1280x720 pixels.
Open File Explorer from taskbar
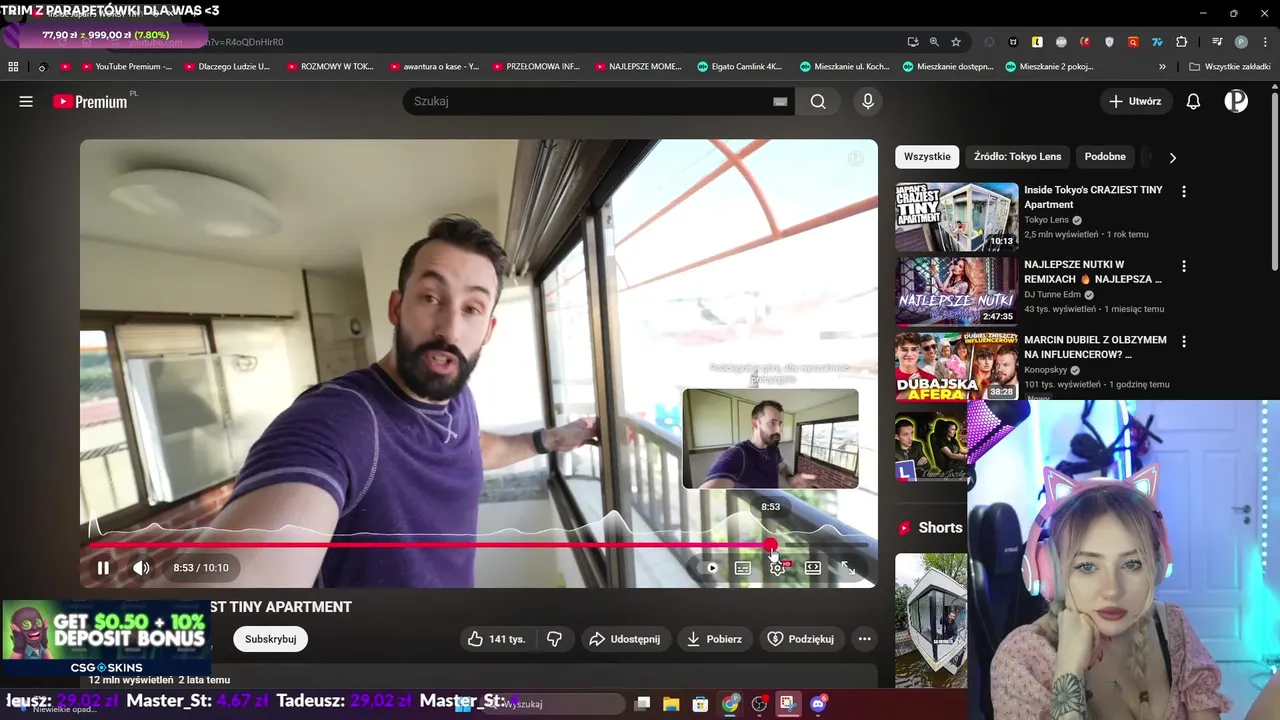(671, 704)
